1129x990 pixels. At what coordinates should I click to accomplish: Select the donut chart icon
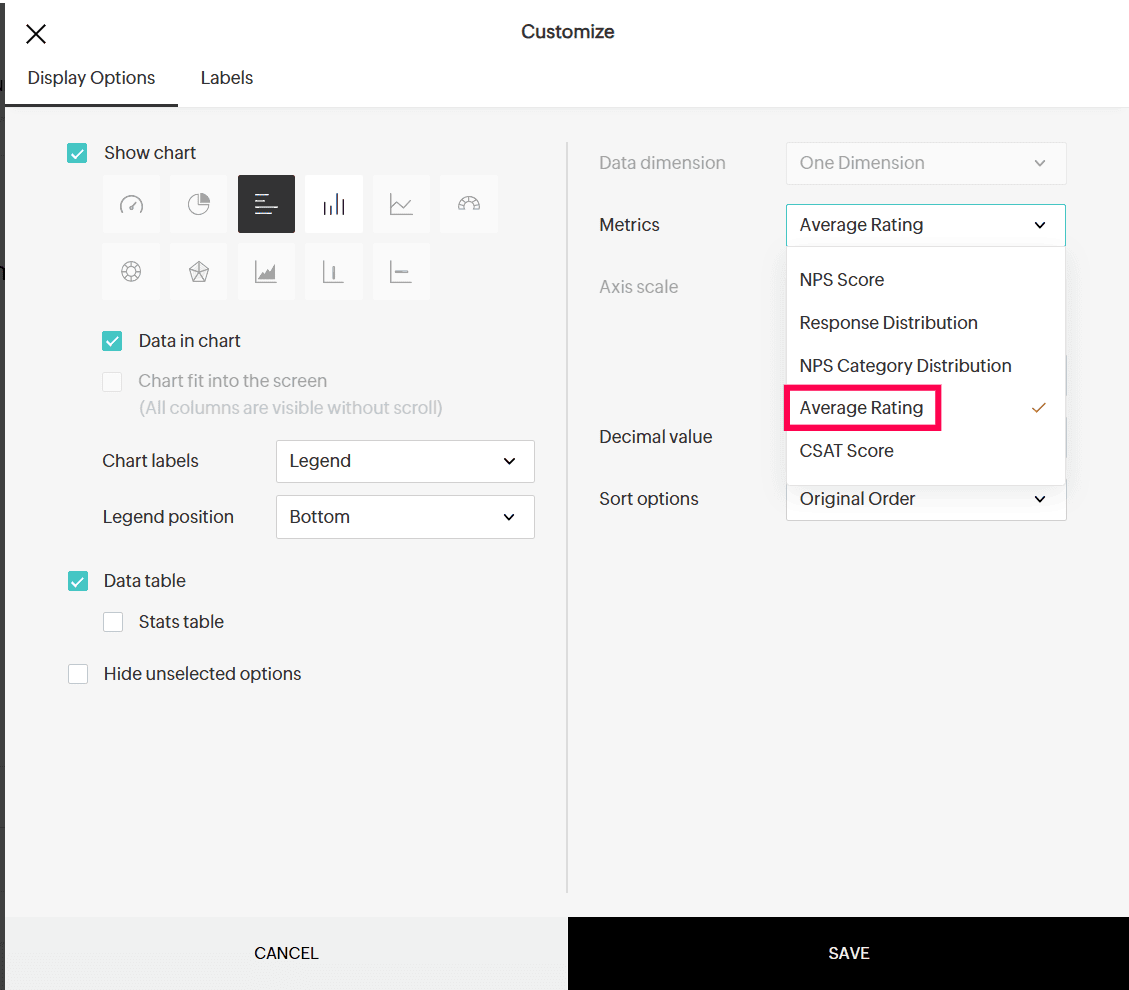[x=131, y=272]
